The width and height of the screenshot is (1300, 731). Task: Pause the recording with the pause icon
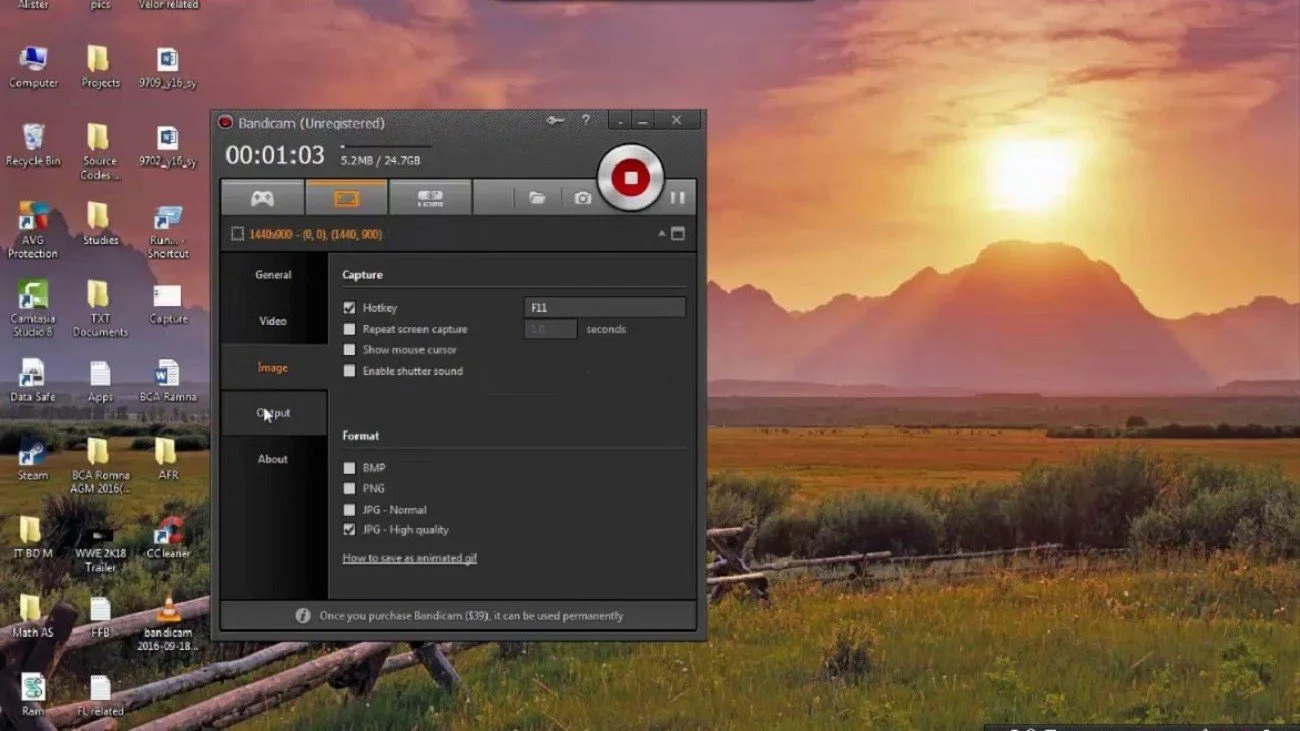coord(677,198)
